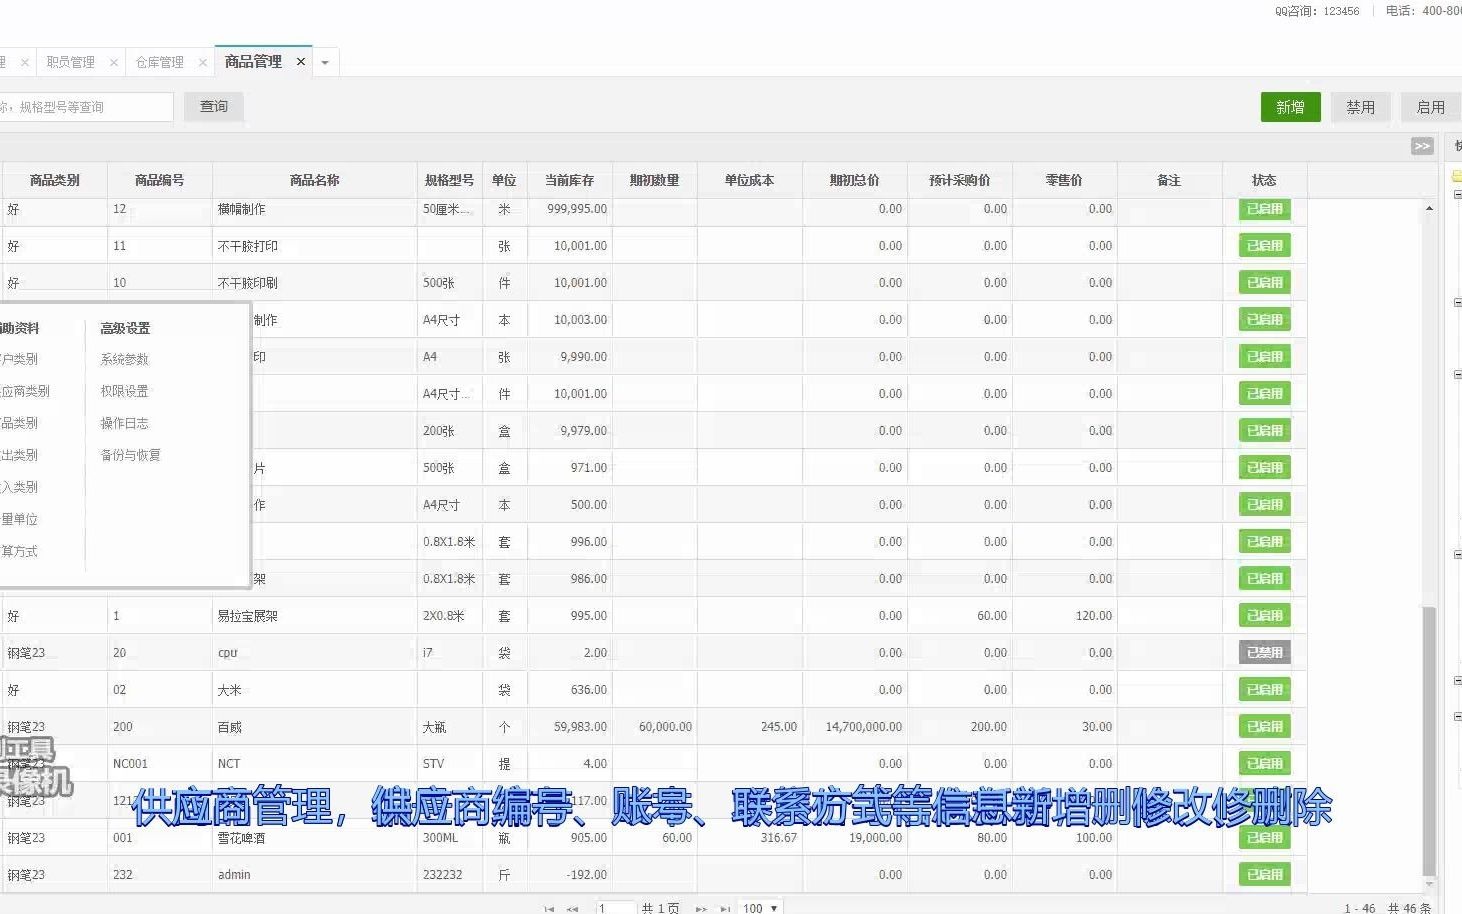This screenshot has height=914, width=1462.
Task: Toggle 已启用 status for 不干胶打印 row
Action: point(1264,246)
